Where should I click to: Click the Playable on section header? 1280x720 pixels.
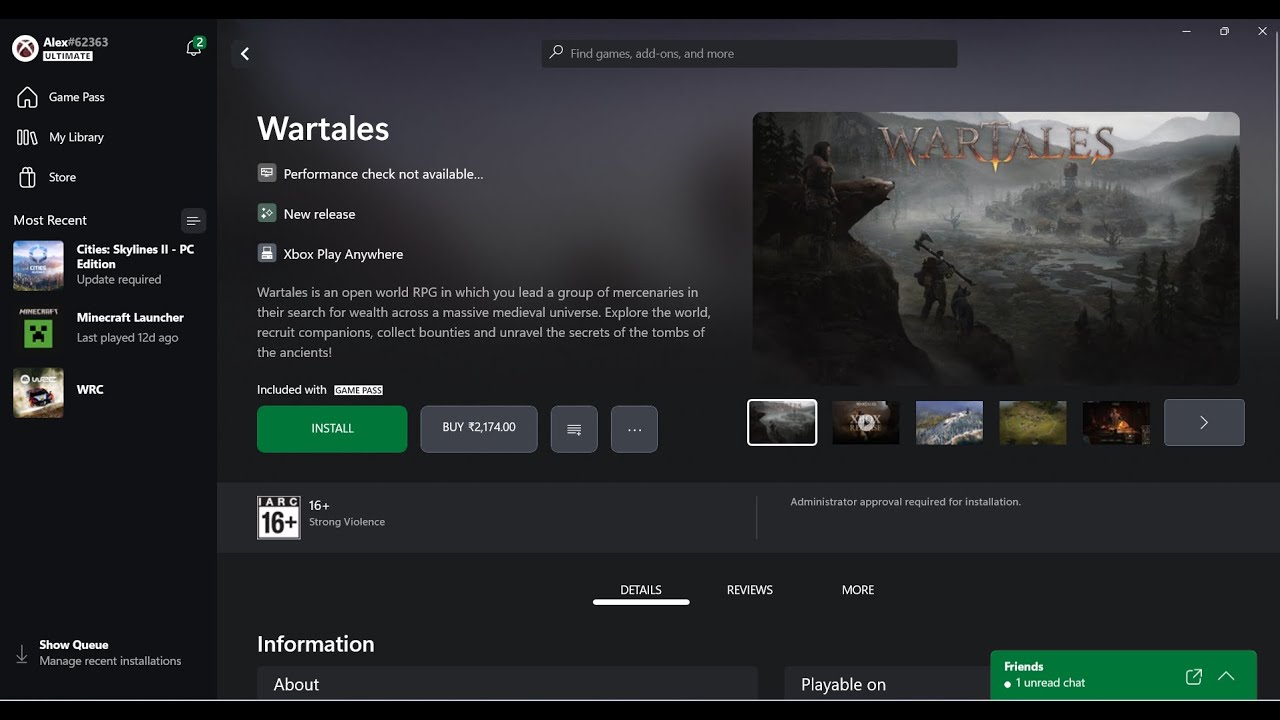coord(843,685)
